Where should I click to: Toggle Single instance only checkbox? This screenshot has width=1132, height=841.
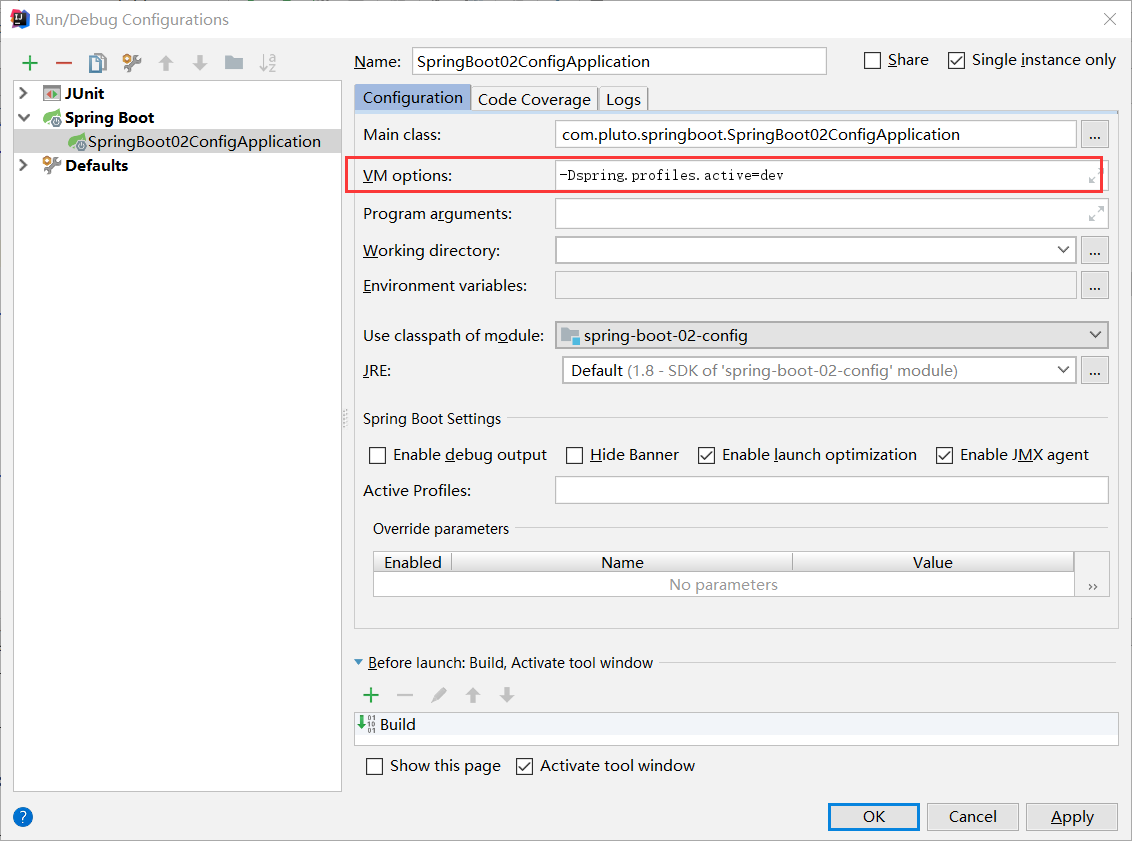point(956,60)
